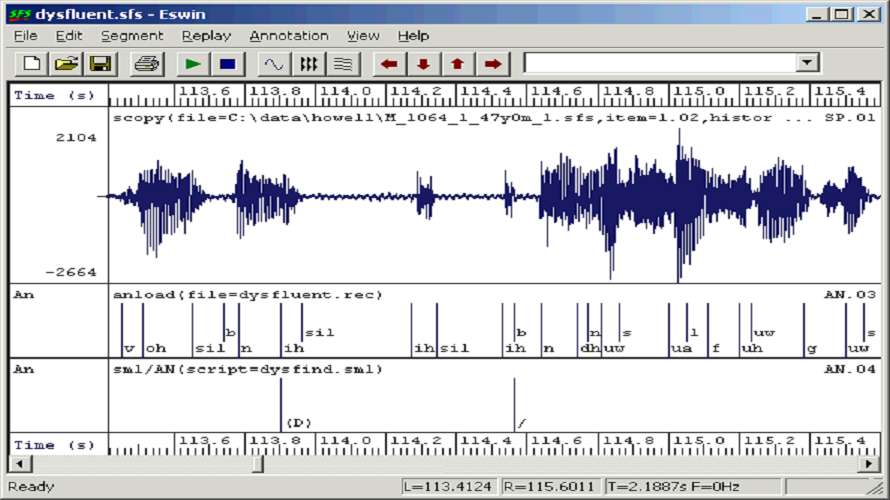The width and height of the screenshot is (890, 500).
Task: Open a file with the folder icon
Action: (x=66, y=64)
